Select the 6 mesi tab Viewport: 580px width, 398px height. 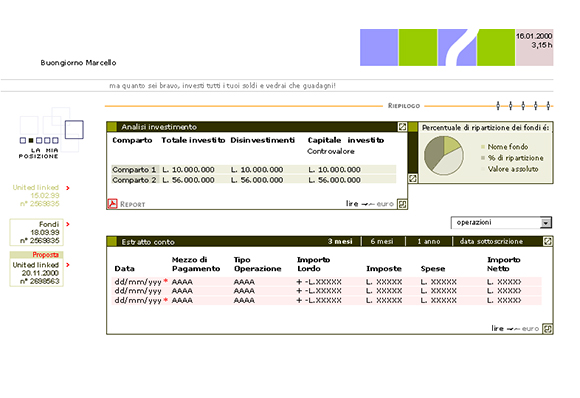click(382, 242)
